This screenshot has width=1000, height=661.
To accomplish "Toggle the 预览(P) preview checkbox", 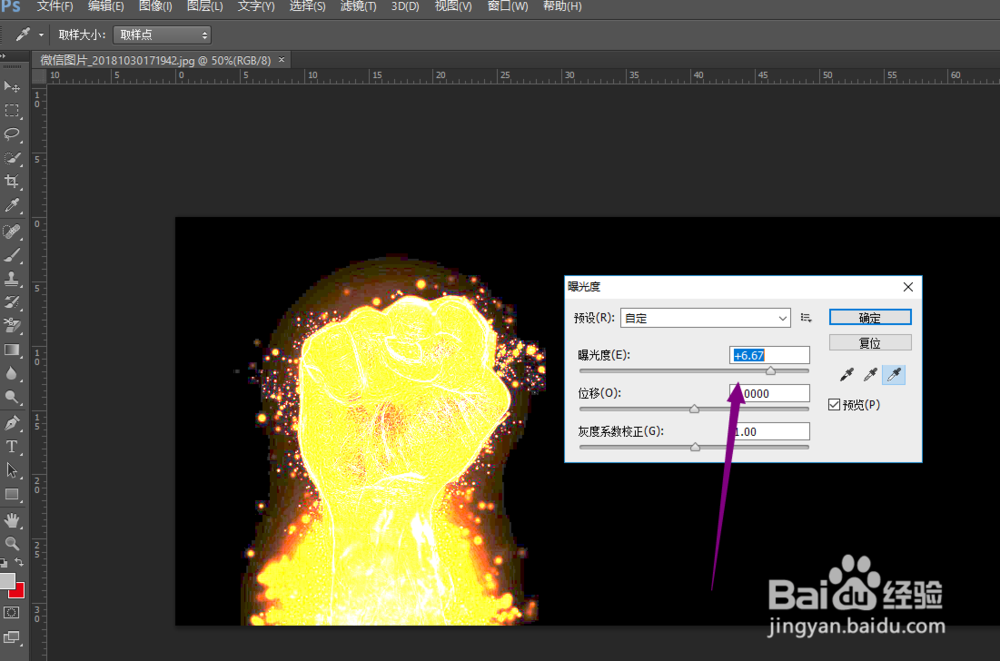I will tap(834, 405).
